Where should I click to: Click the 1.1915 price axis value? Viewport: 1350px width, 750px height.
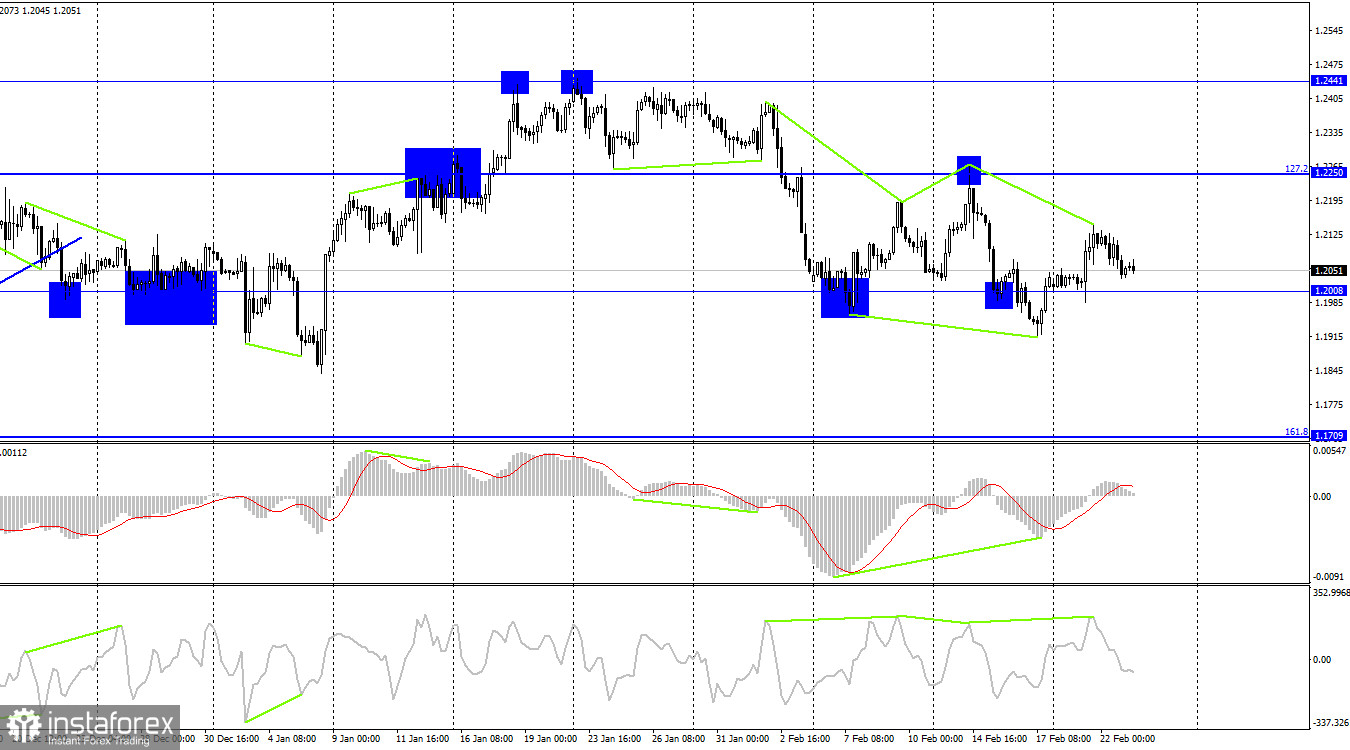click(x=1331, y=337)
